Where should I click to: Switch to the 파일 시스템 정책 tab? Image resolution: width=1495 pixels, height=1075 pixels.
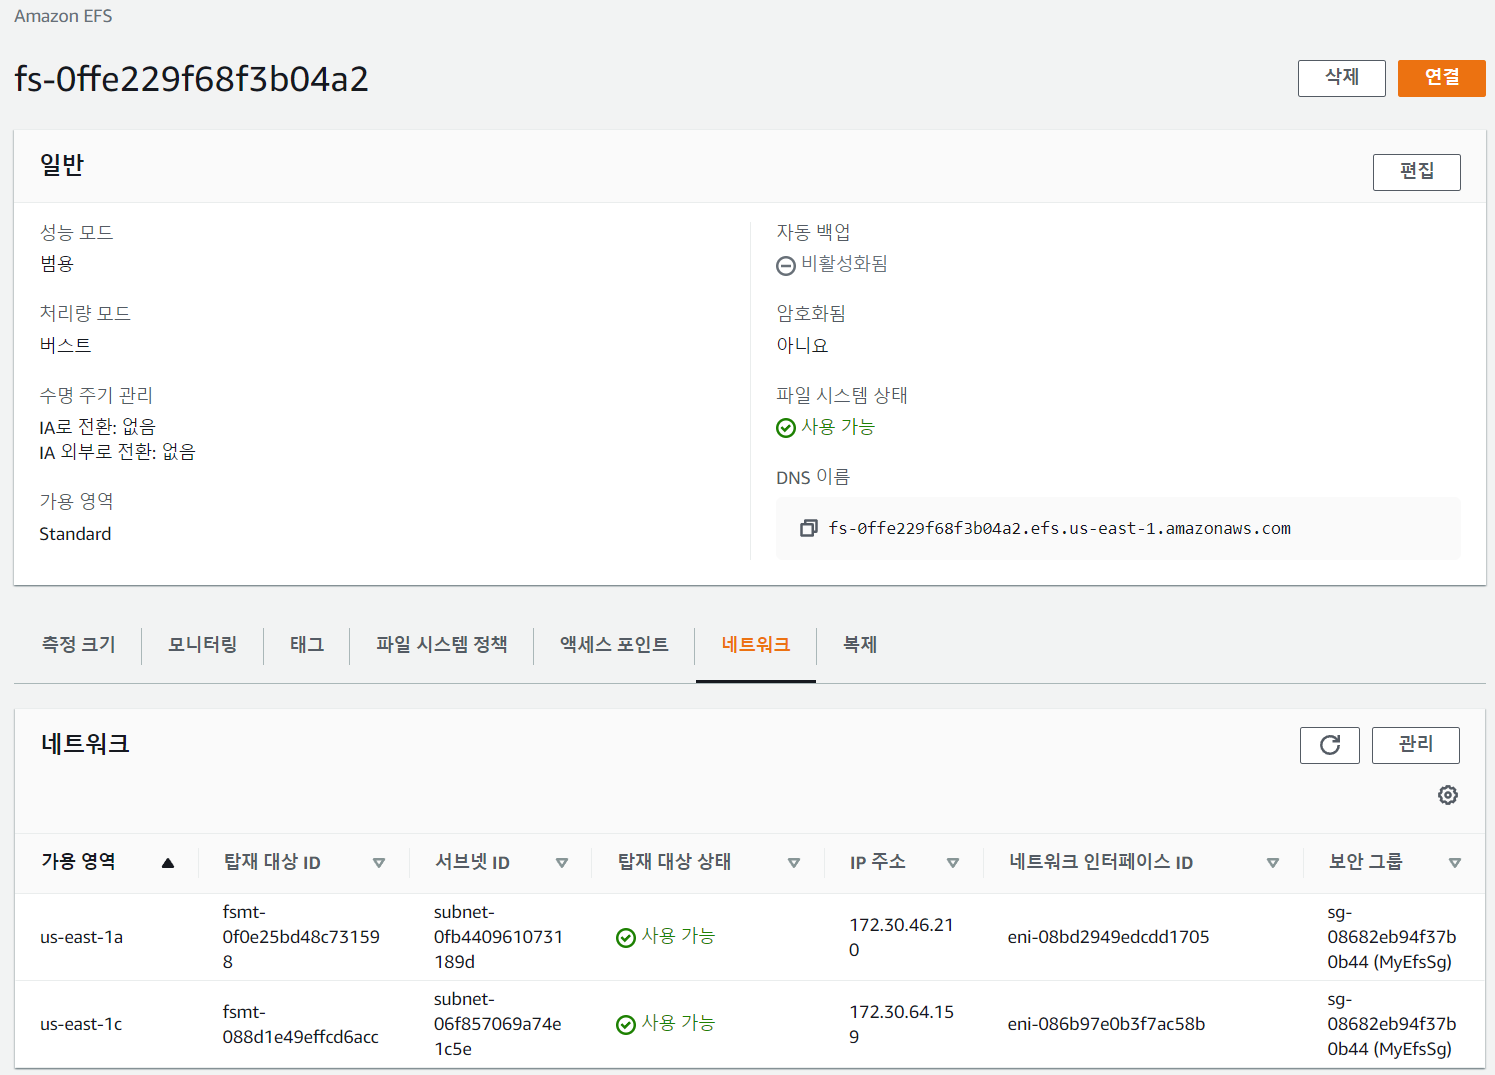(441, 645)
